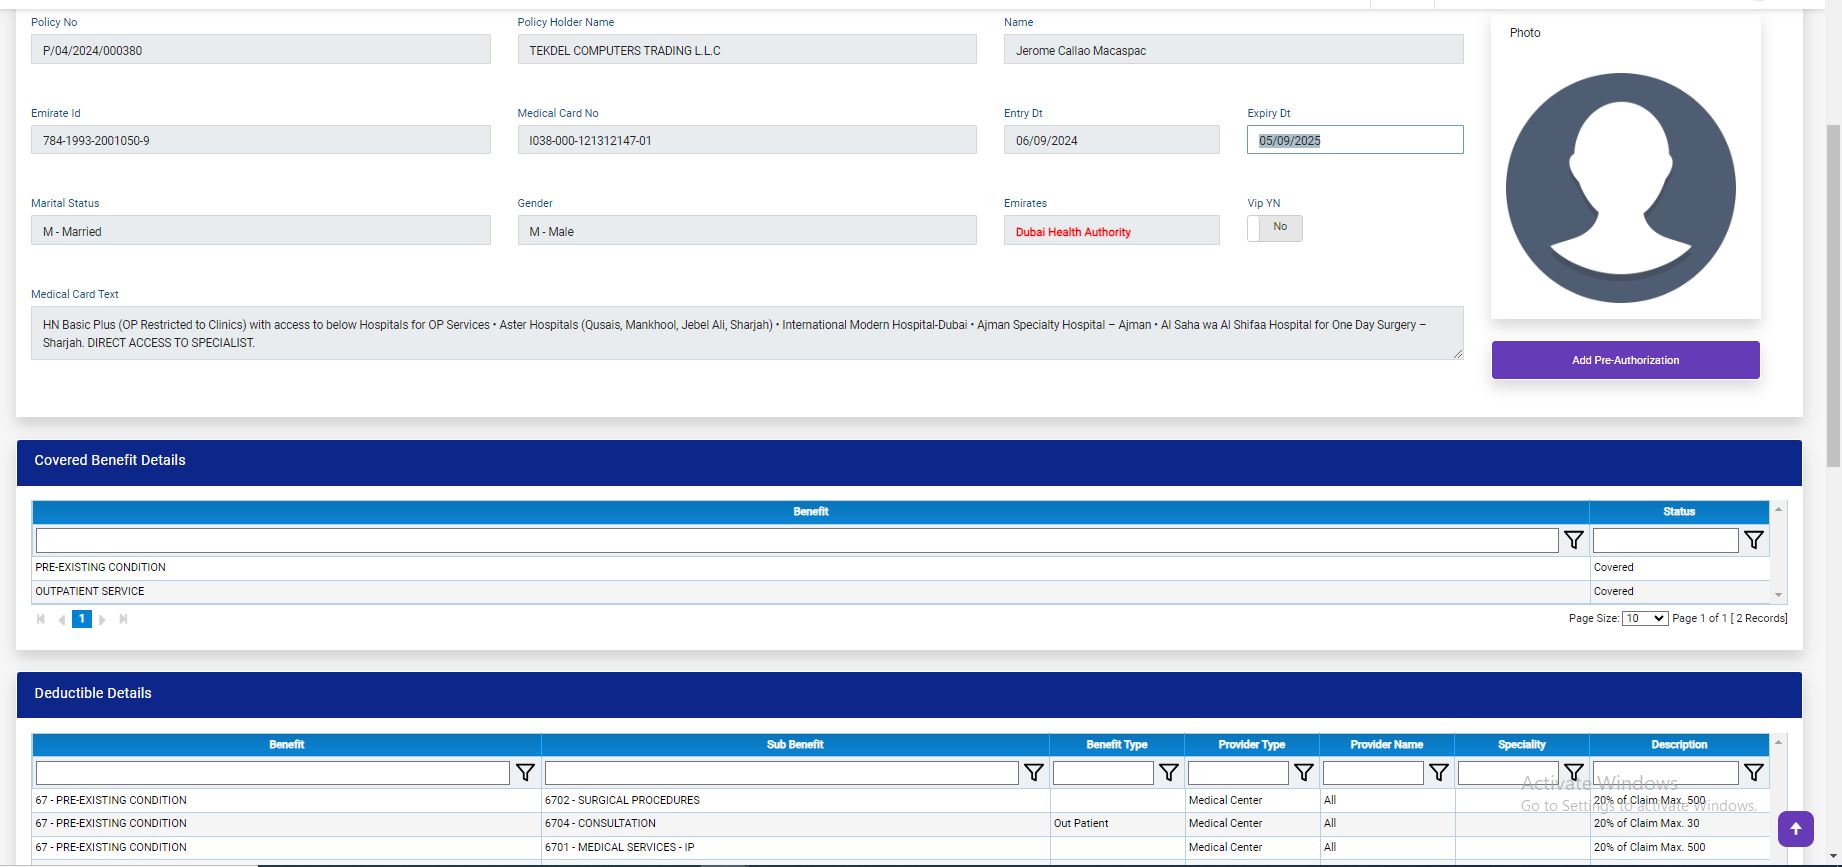Viewport: 1842px width, 867px height.
Task: Open filter for Sub Benefit column
Action: (x=1033, y=772)
